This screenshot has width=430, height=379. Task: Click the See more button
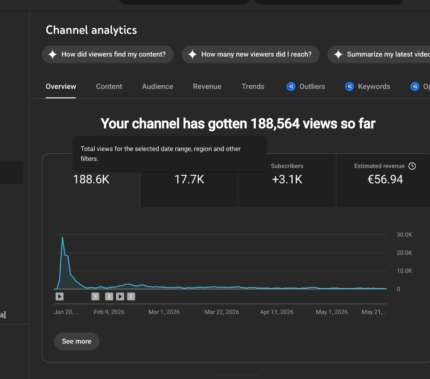coord(76,341)
